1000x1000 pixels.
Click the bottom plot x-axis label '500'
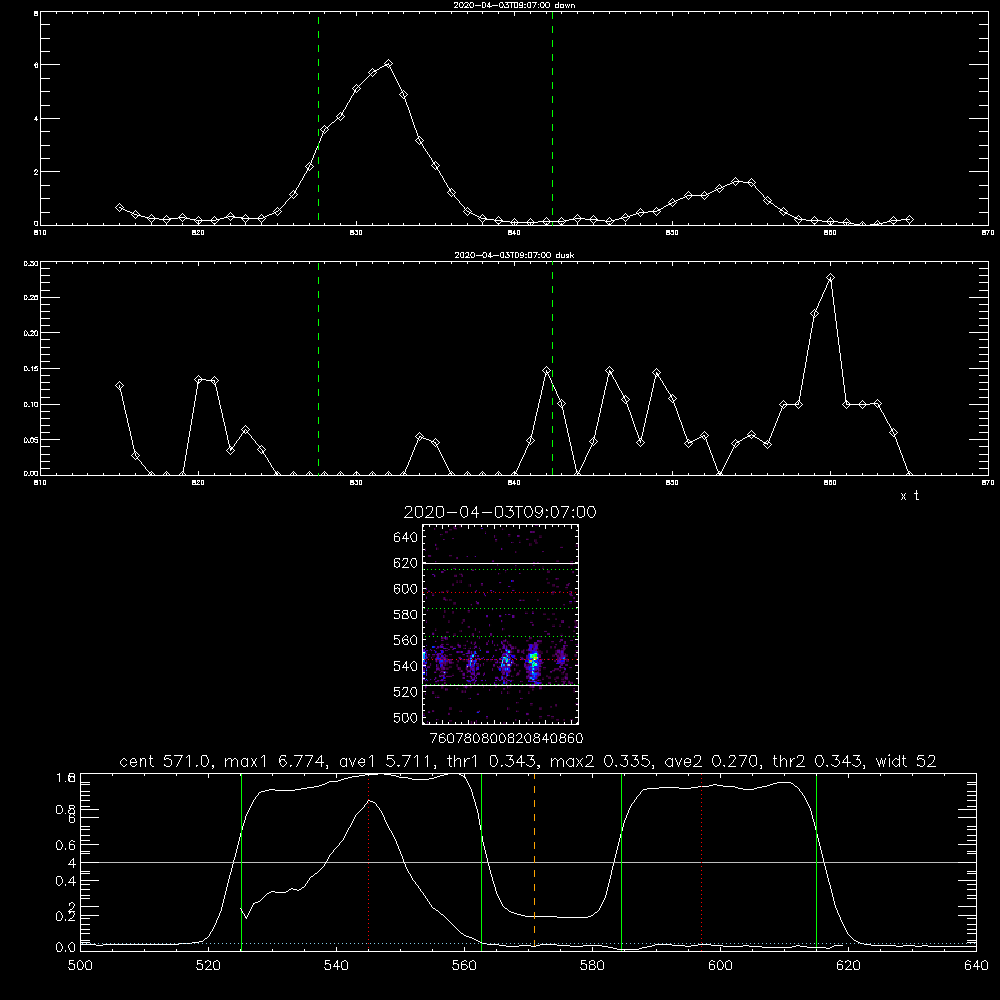pyautogui.click(x=80, y=966)
